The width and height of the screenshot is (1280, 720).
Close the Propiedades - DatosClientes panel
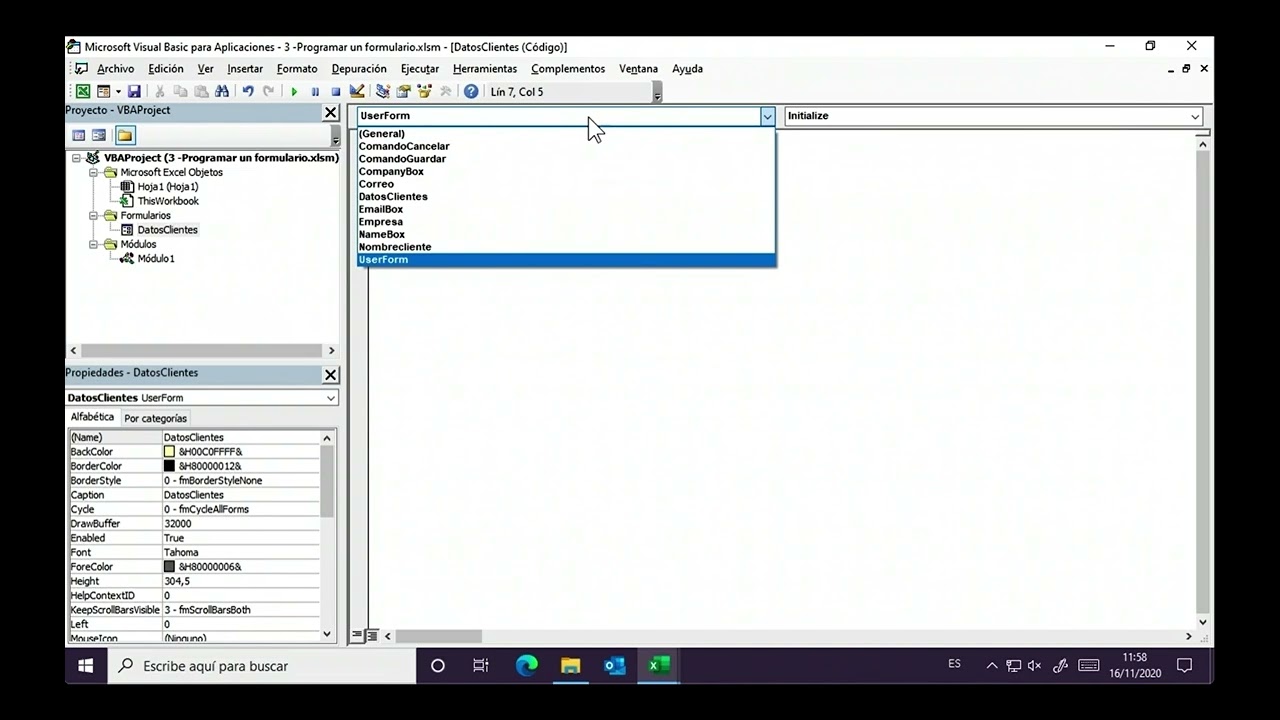pos(331,375)
